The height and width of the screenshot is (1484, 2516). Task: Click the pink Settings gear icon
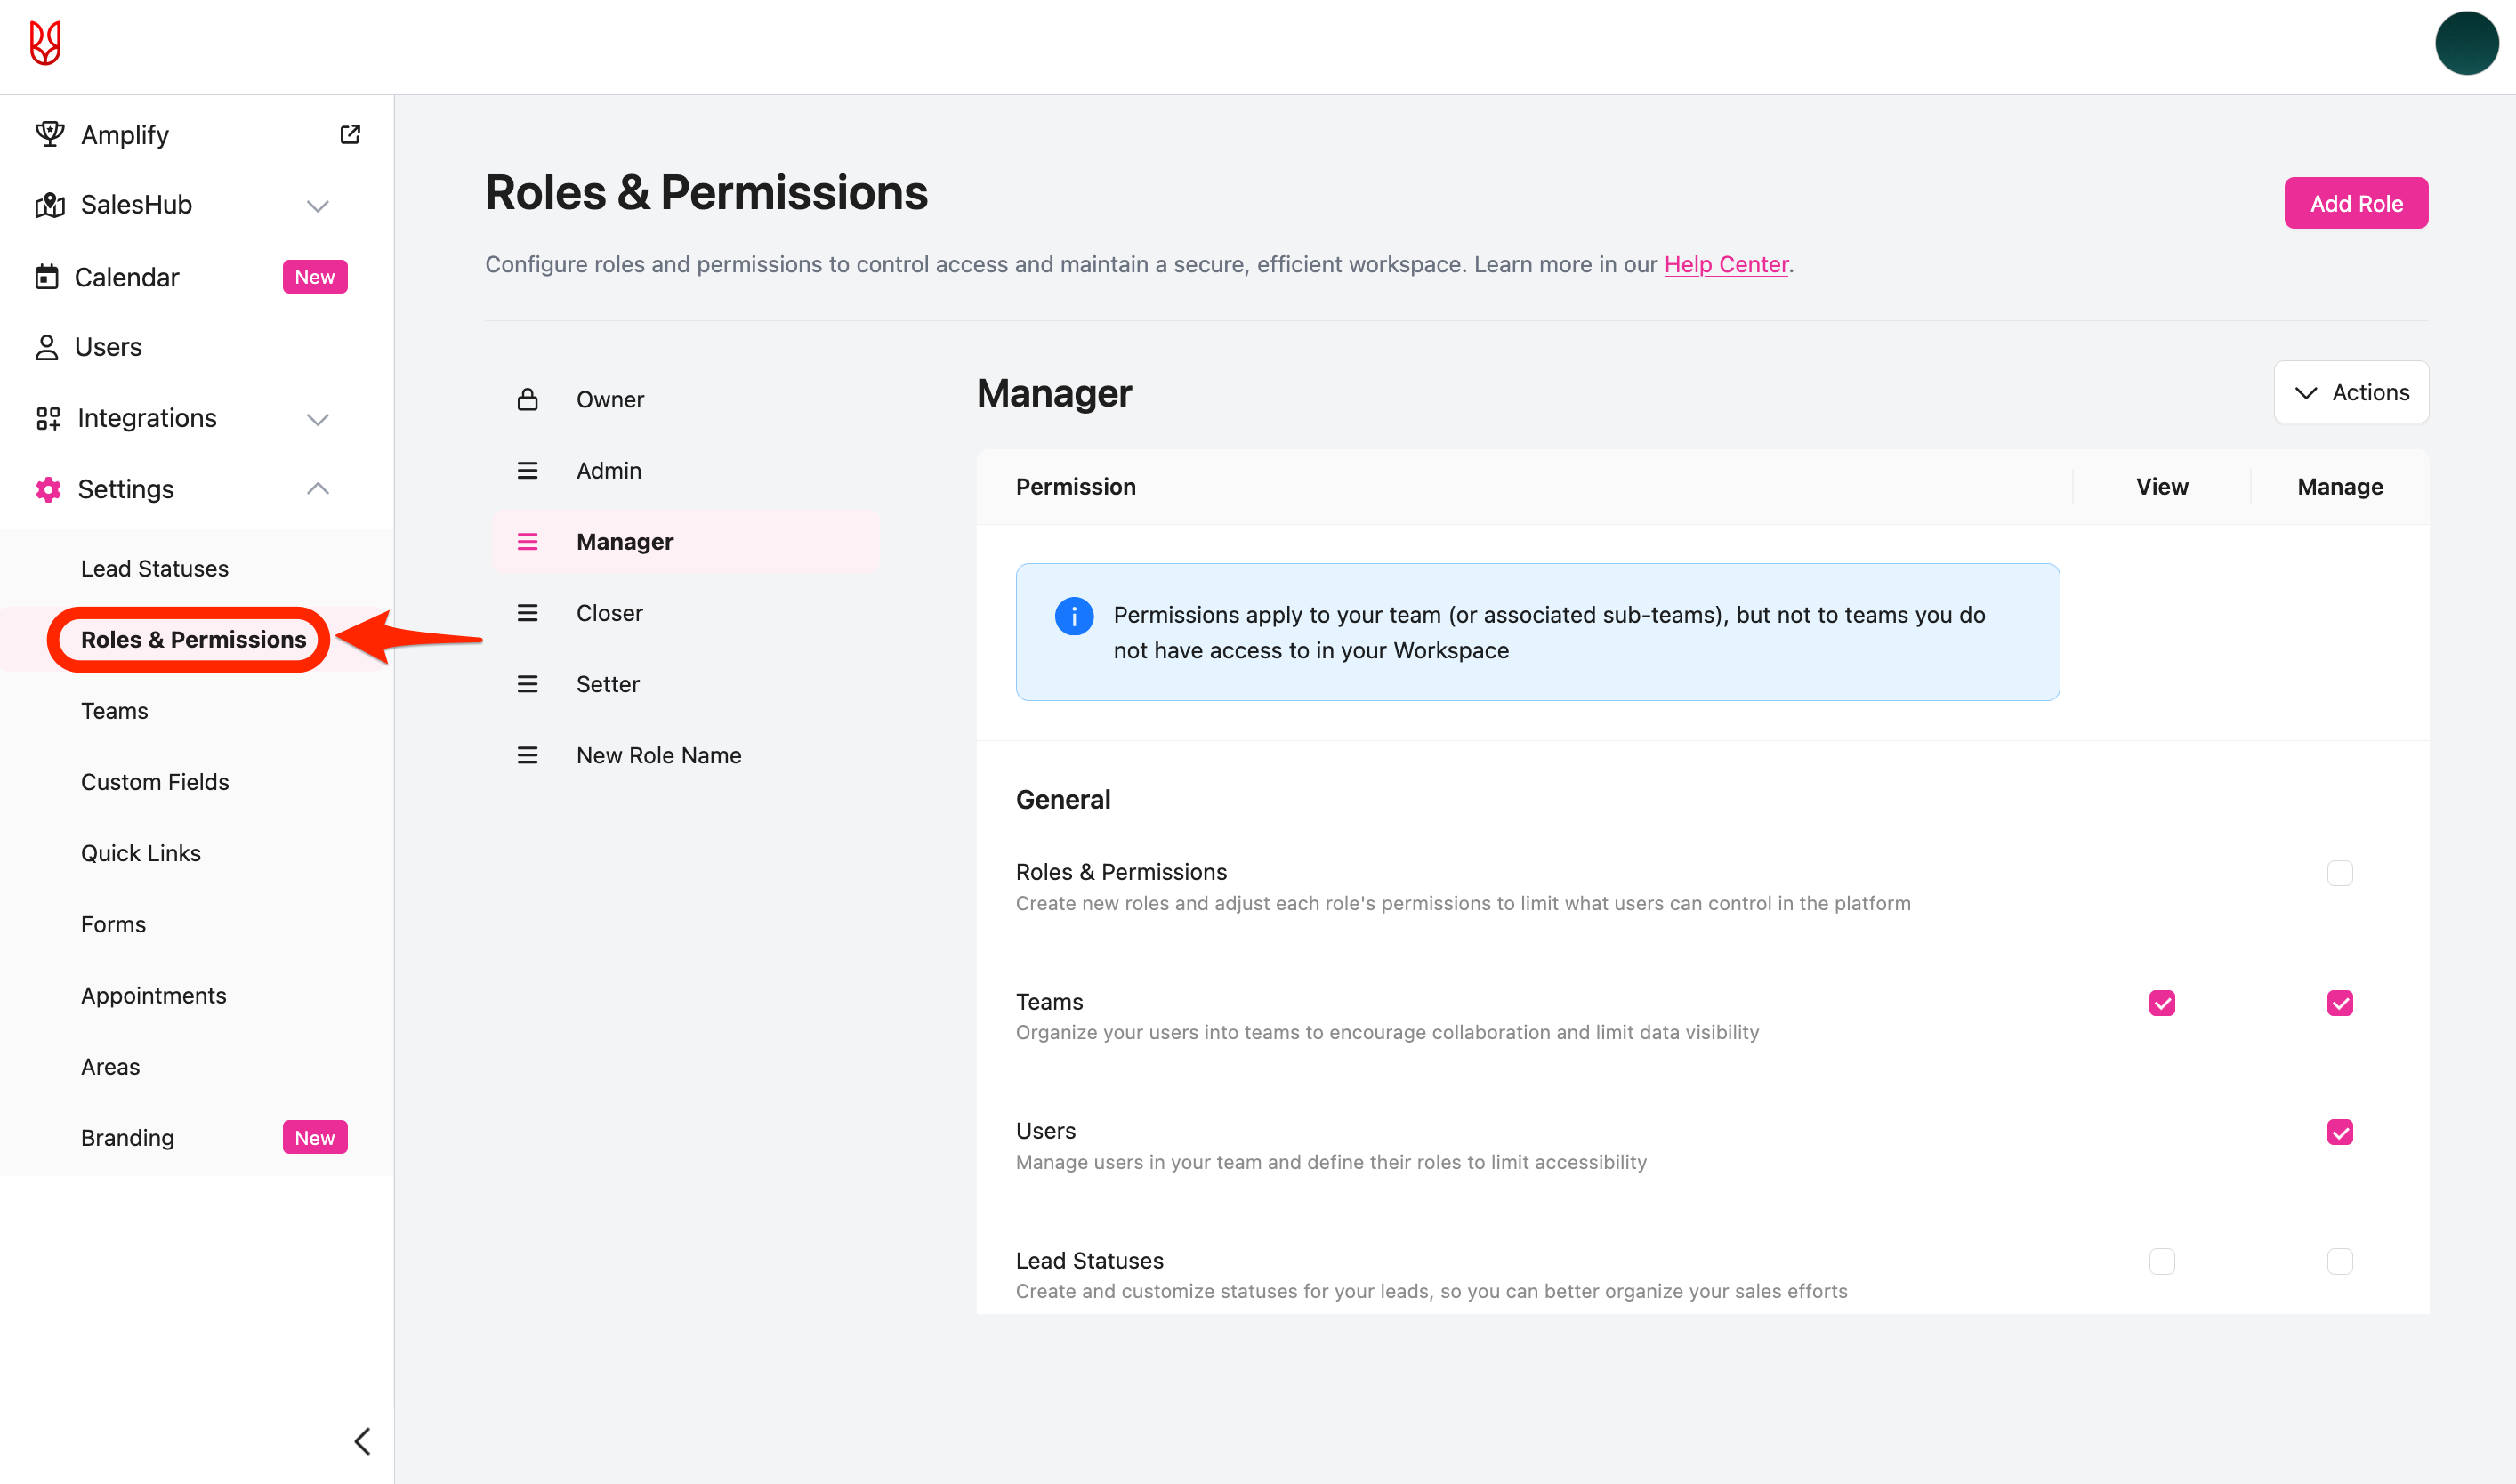(x=48, y=489)
